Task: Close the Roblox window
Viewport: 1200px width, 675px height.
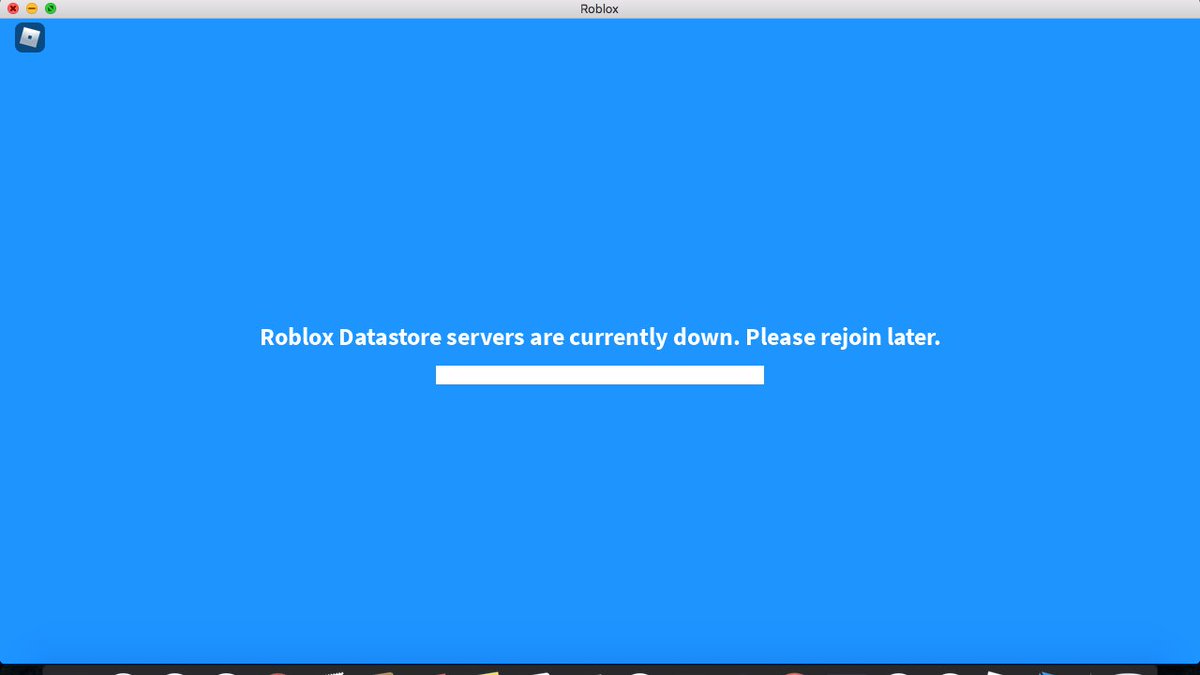Action: [13, 9]
